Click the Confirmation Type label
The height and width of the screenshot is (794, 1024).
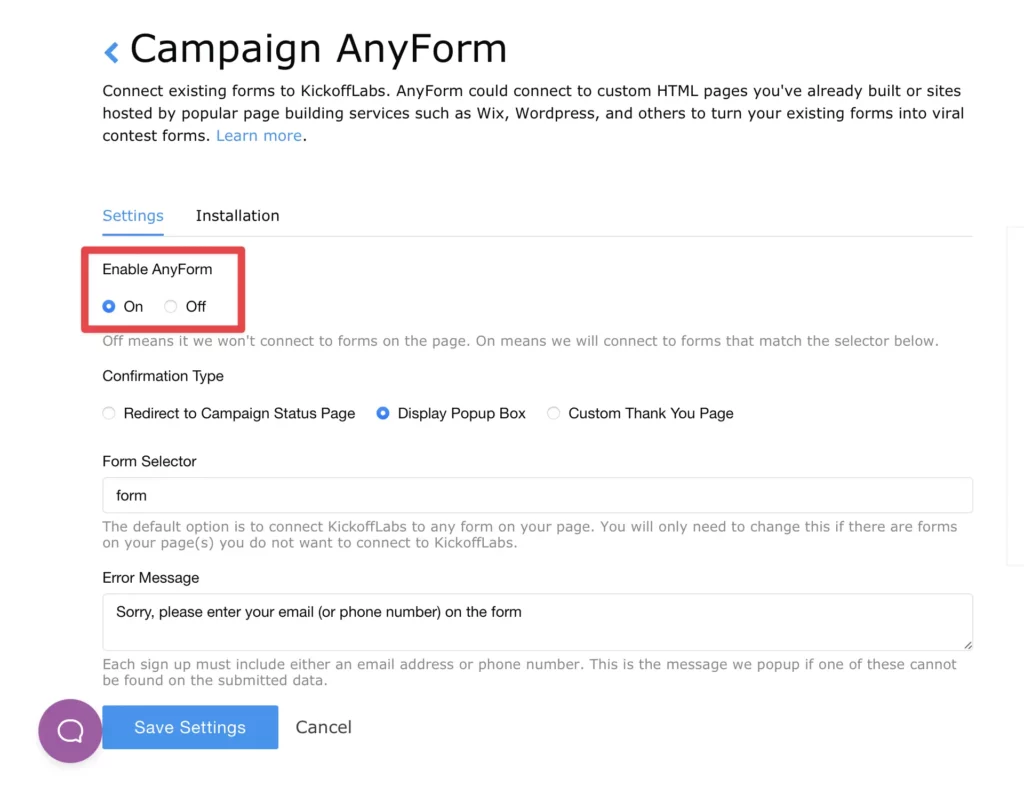[x=163, y=376]
